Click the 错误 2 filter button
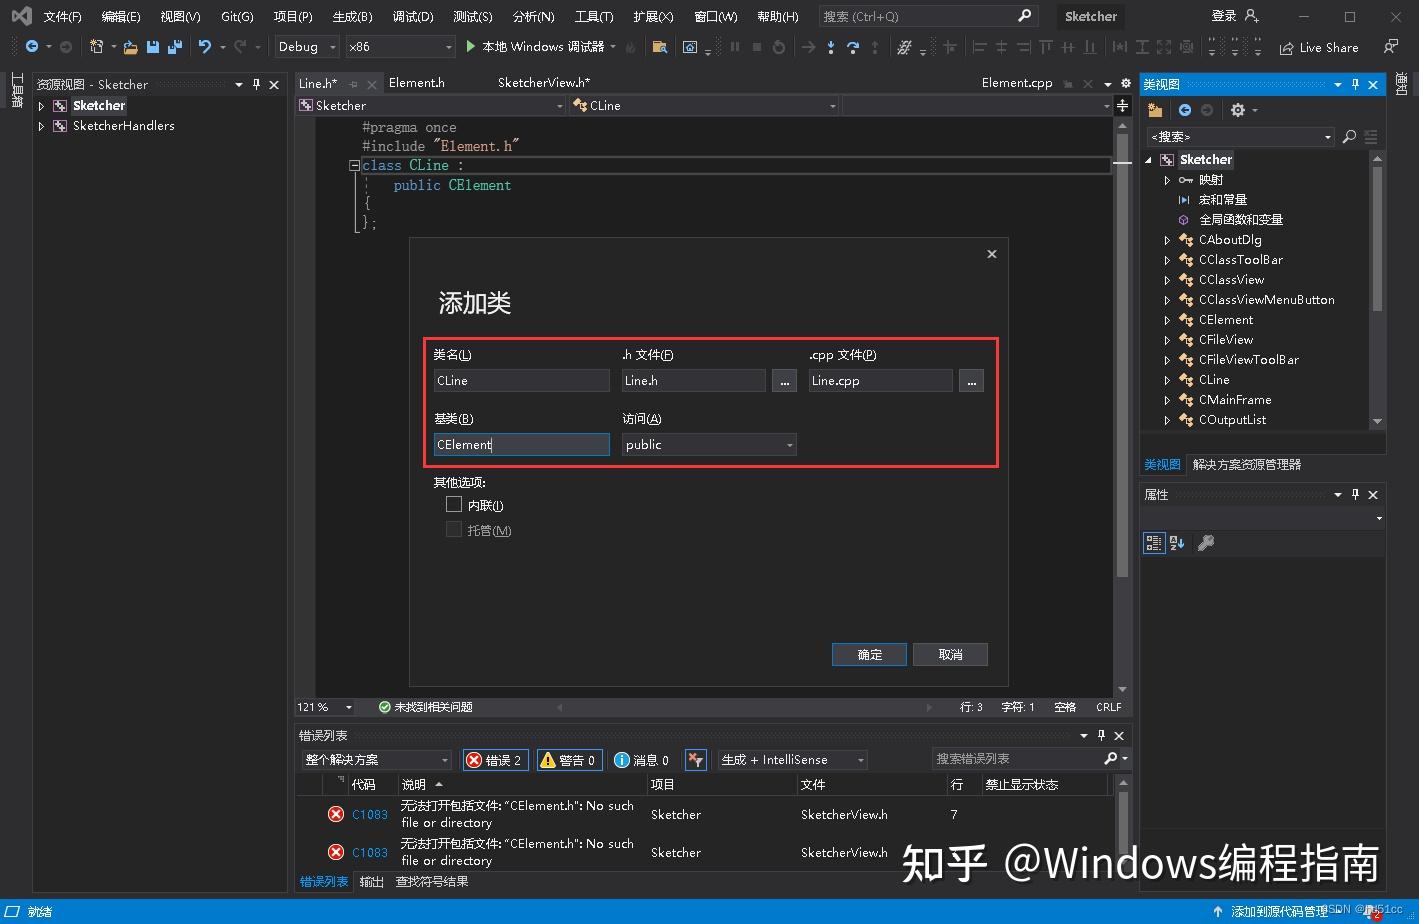Image resolution: width=1419 pixels, height=924 pixels. point(494,759)
